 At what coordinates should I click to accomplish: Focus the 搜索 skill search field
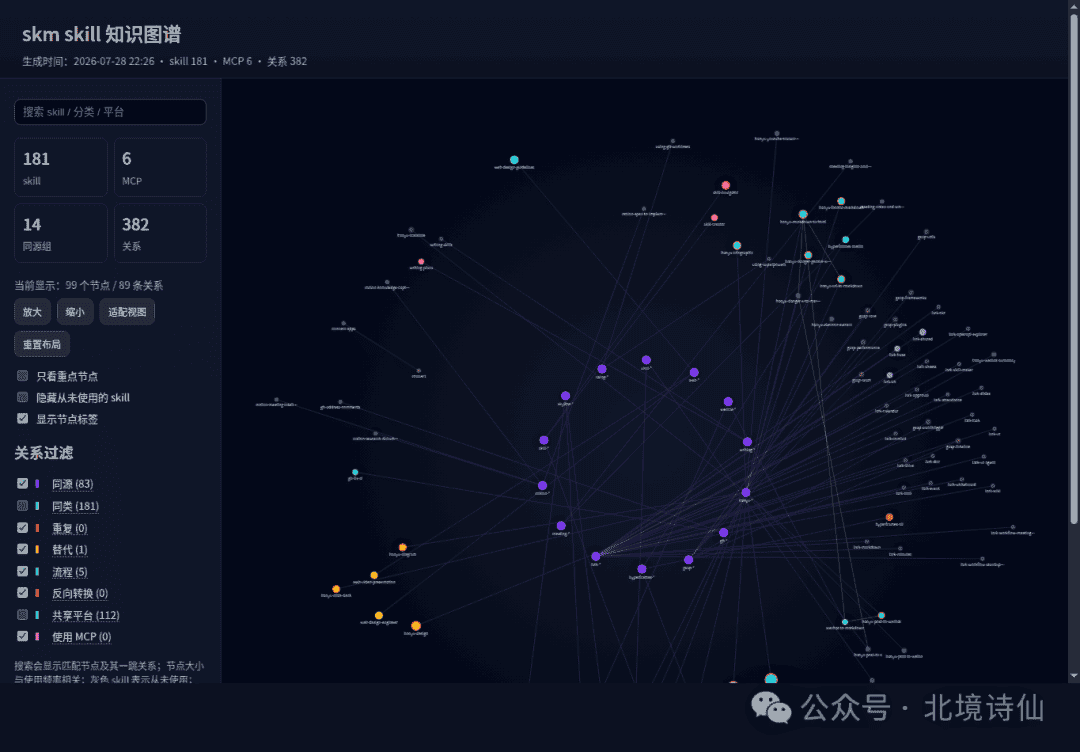pyautogui.click(x=110, y=112)
